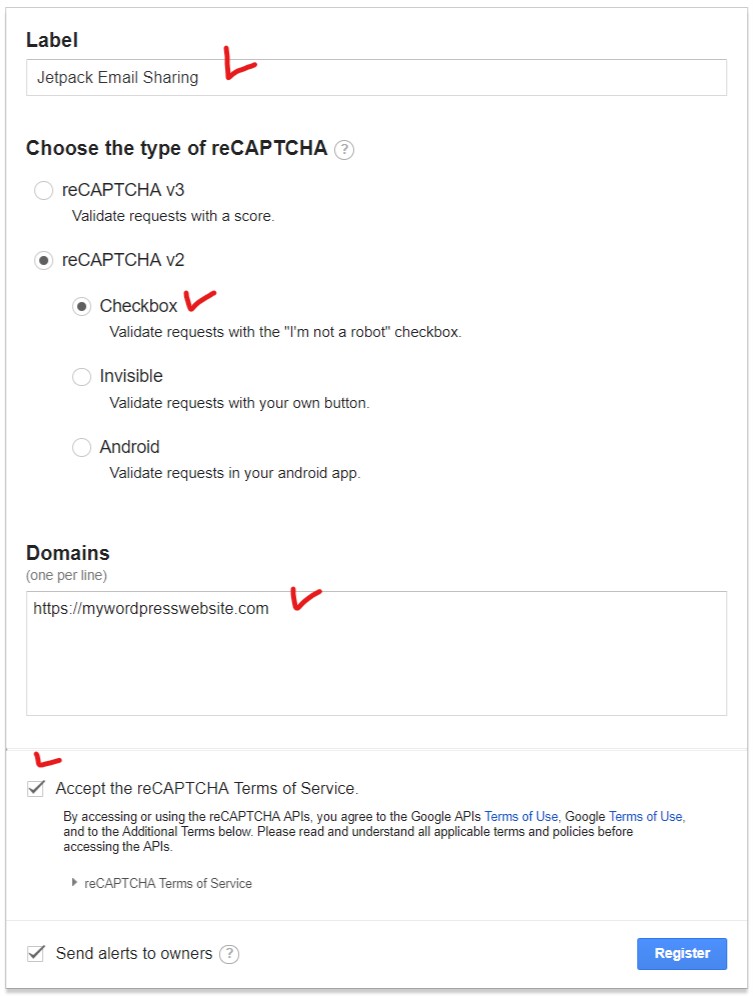Screen dimensions: 753x996
Task: Toggle Send alerts to owners checkbox
Action: (36, 953)
